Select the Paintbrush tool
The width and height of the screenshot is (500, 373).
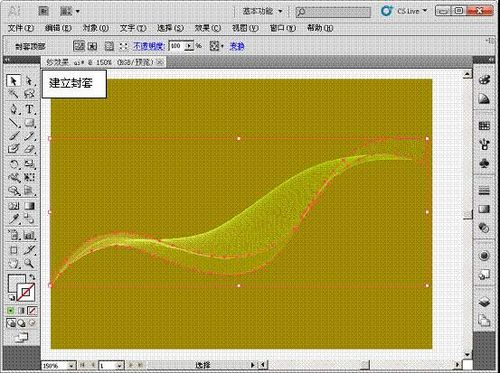pos(13,136)
